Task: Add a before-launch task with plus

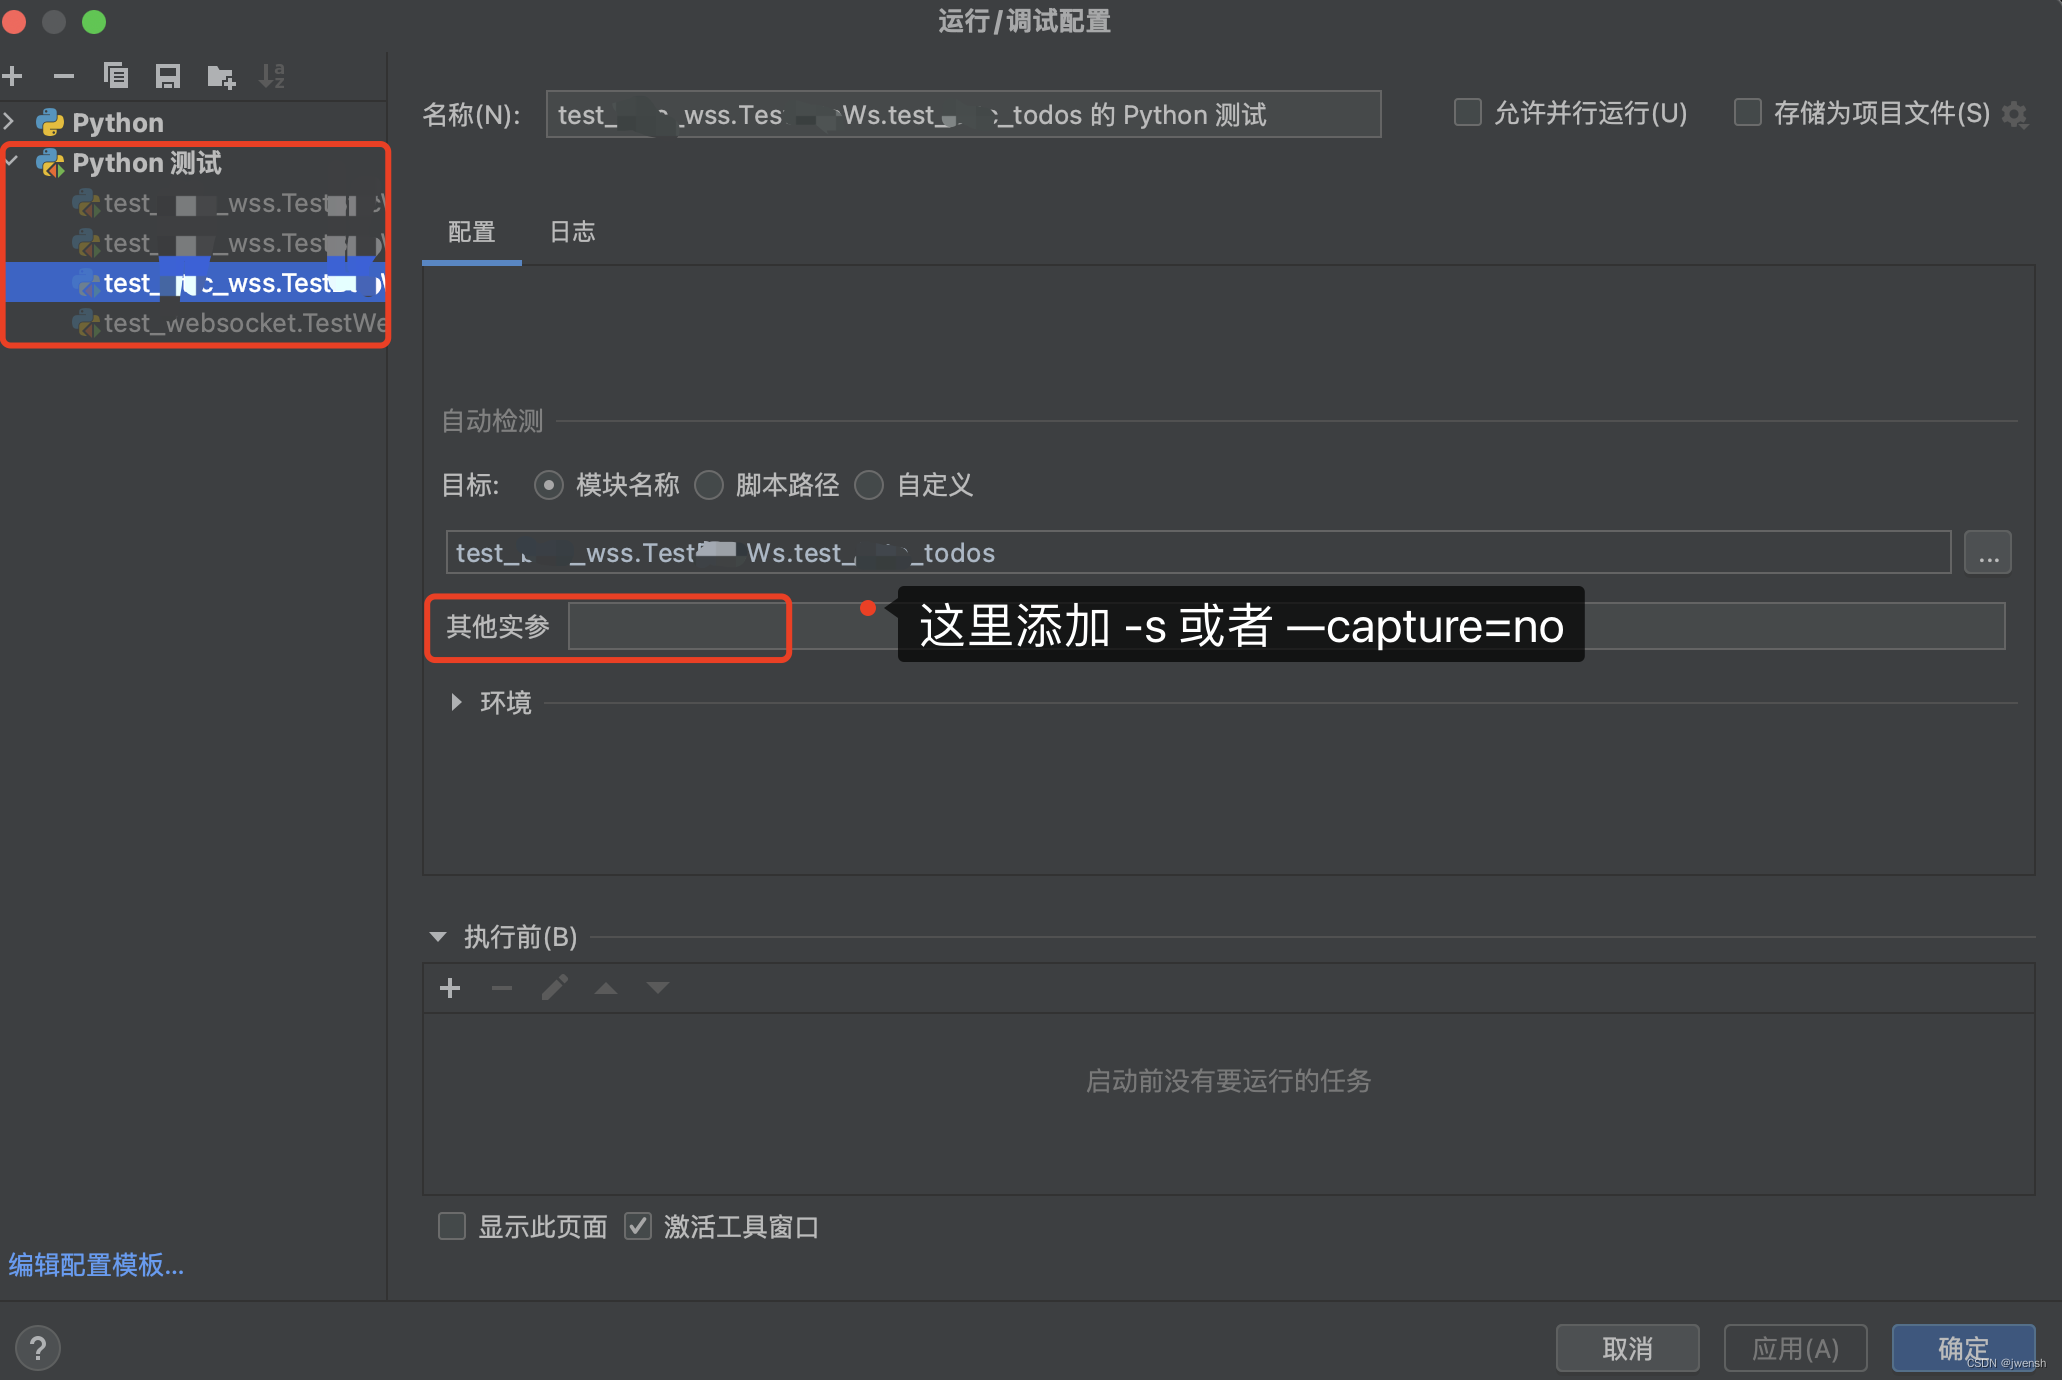Action: click(x=450, y=988)
